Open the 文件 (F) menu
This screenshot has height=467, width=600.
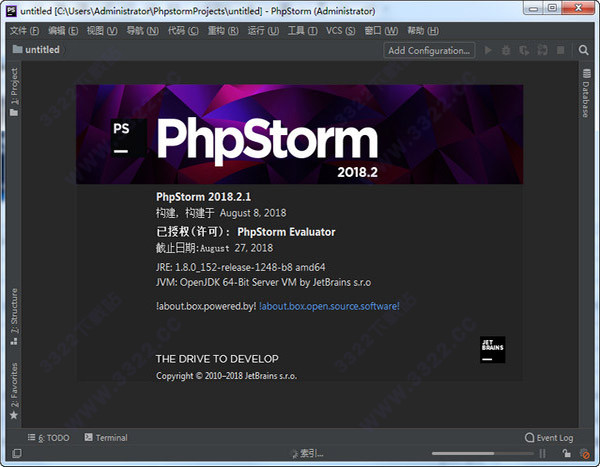point(24,31)
